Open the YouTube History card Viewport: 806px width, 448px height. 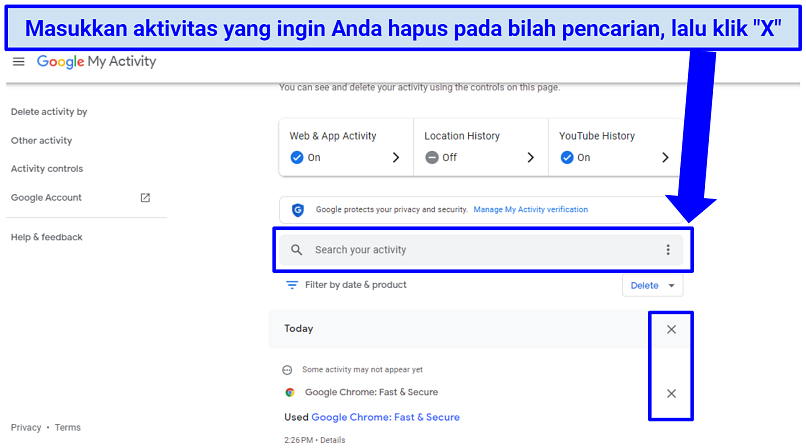(615, 147)
